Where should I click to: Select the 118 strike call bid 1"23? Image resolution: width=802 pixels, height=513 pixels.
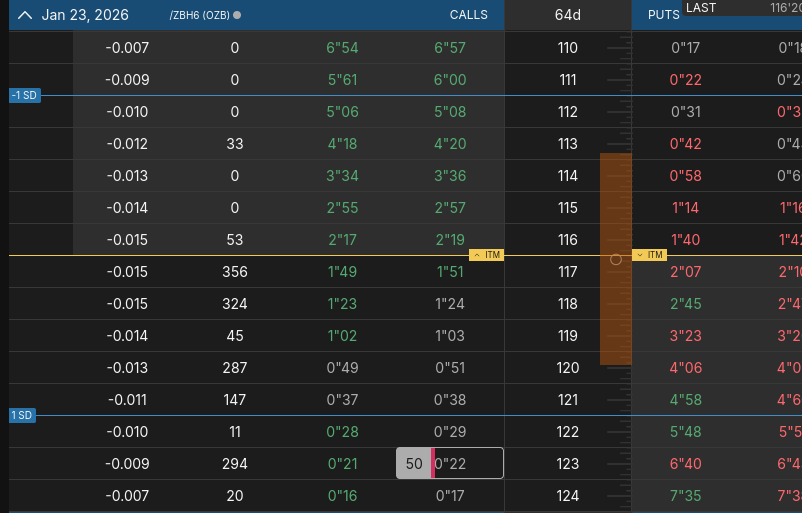click(x=342, y=304)
